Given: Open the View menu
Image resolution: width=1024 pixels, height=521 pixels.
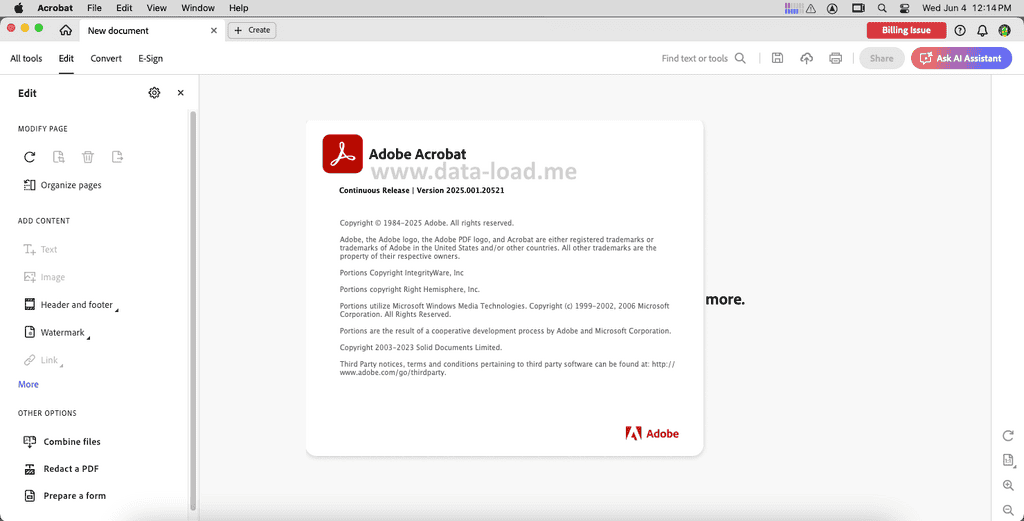Looking at the screenshot, I should click(x=157, y=8).
